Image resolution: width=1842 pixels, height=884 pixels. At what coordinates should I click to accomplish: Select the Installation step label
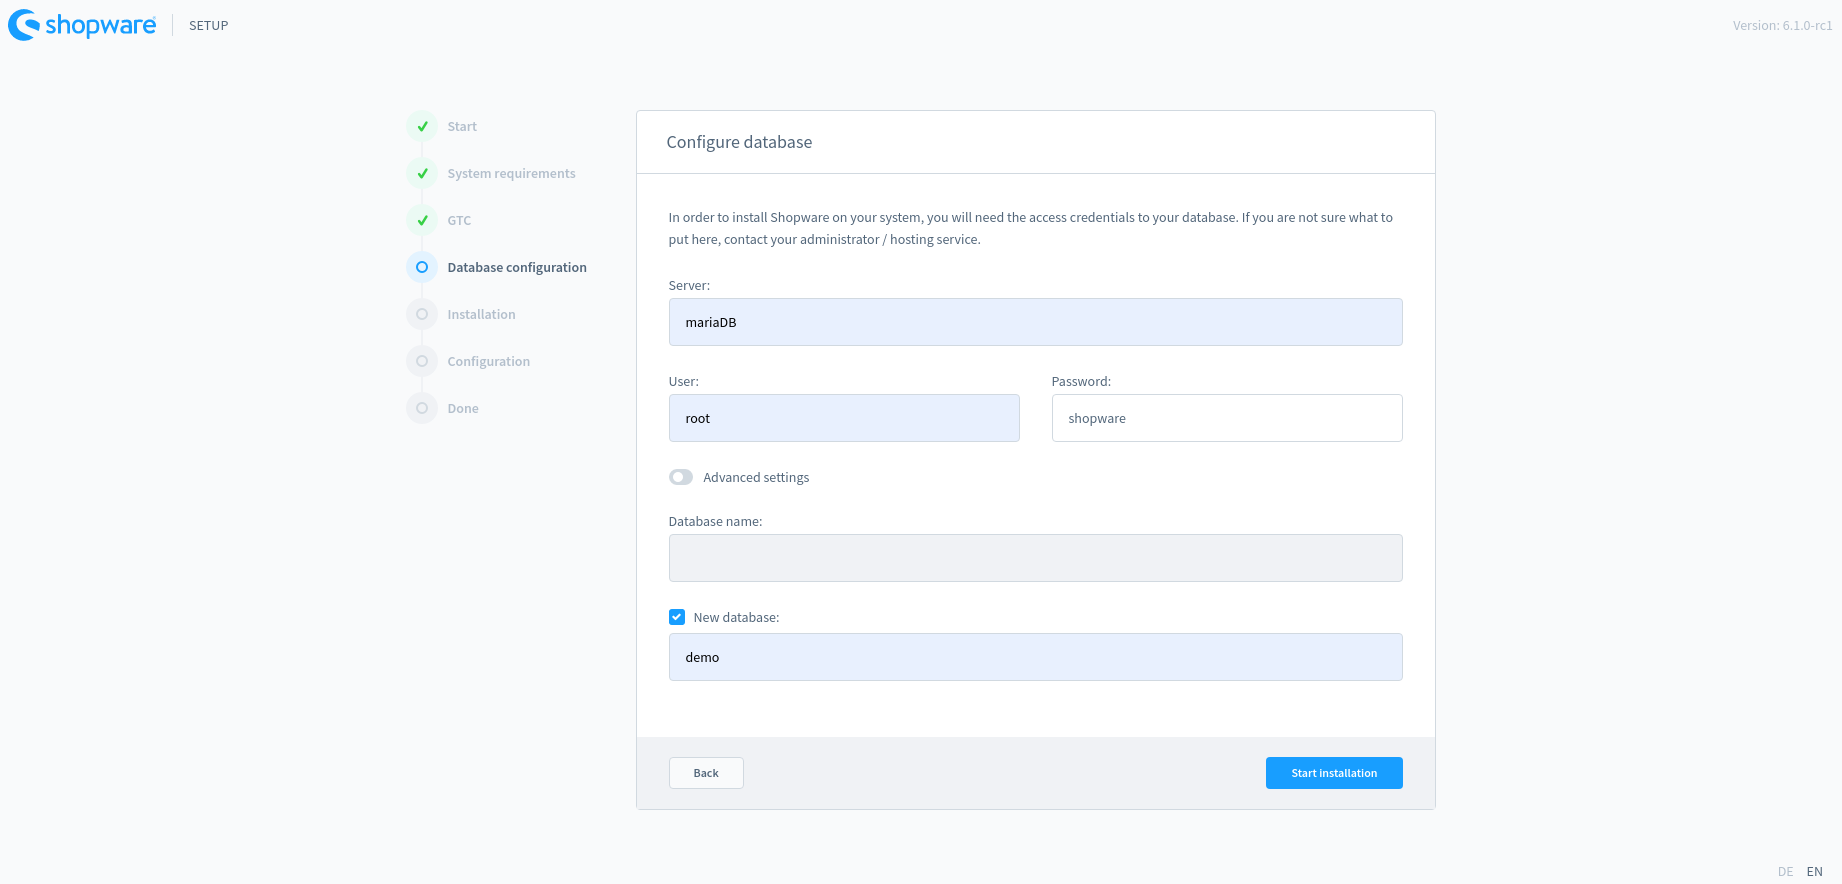pos(481,314)
